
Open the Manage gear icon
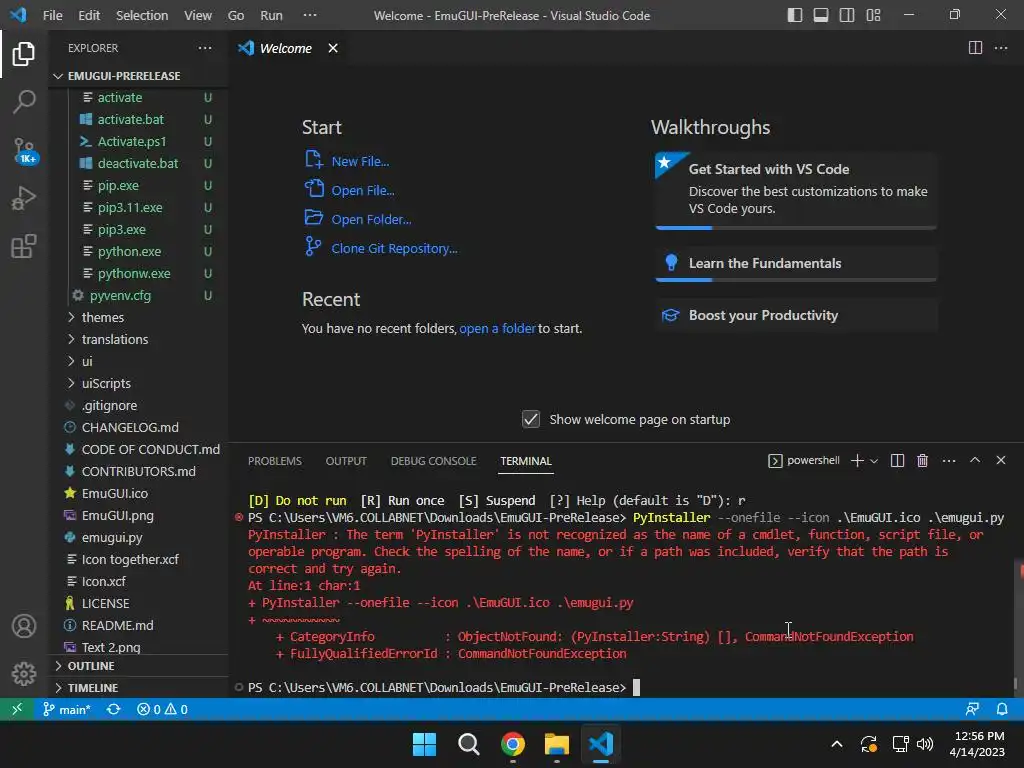24,673
